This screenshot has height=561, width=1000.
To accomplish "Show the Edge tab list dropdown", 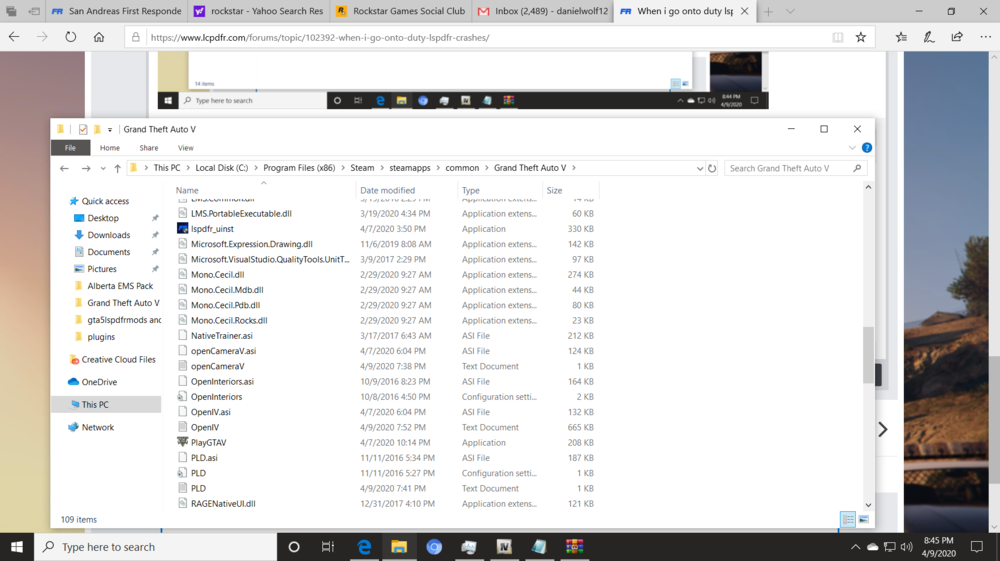I will pos(790,11).
